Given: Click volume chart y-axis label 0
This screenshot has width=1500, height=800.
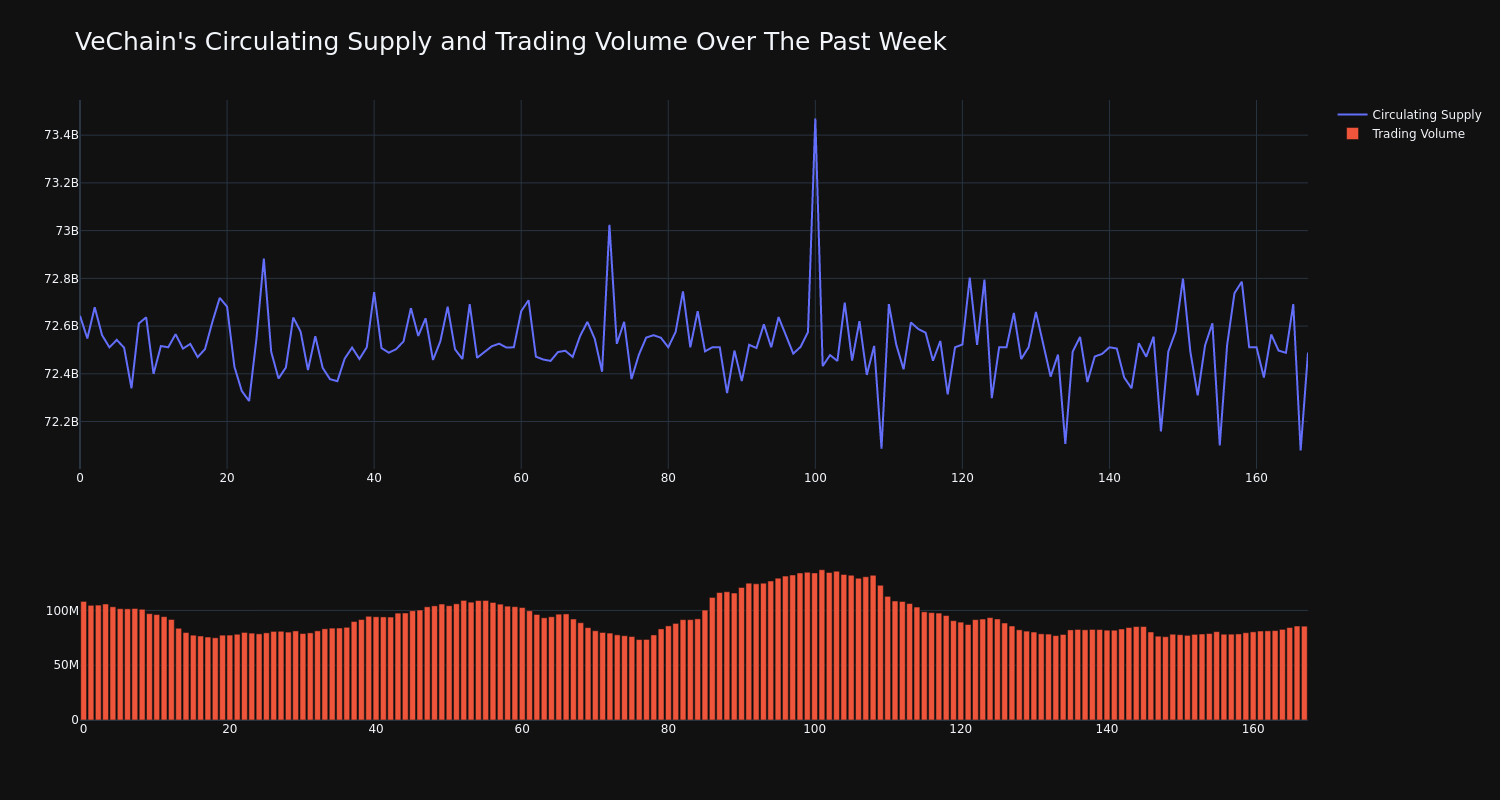Looking at the screenshot, I should 75,719.
